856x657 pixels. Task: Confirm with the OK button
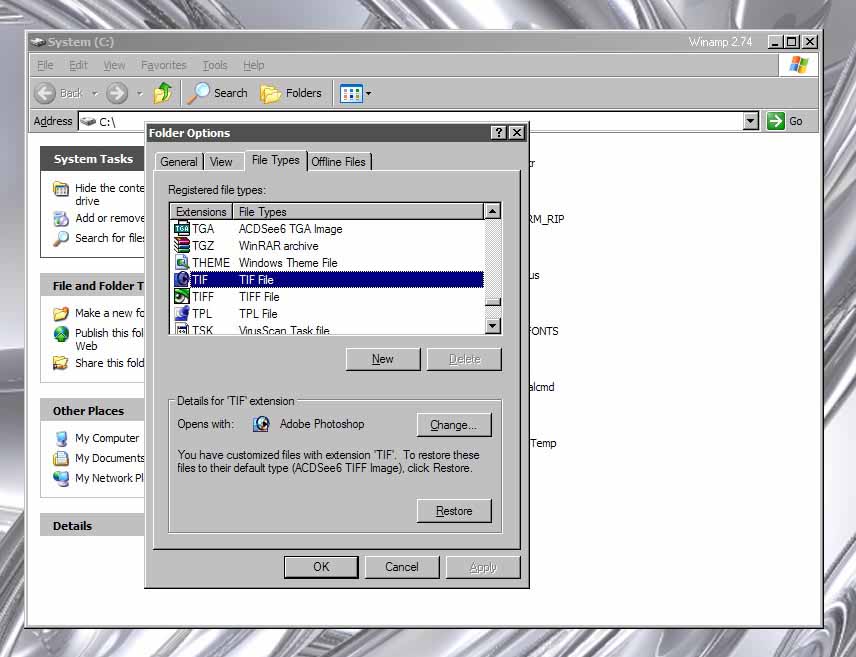[321, 567]
